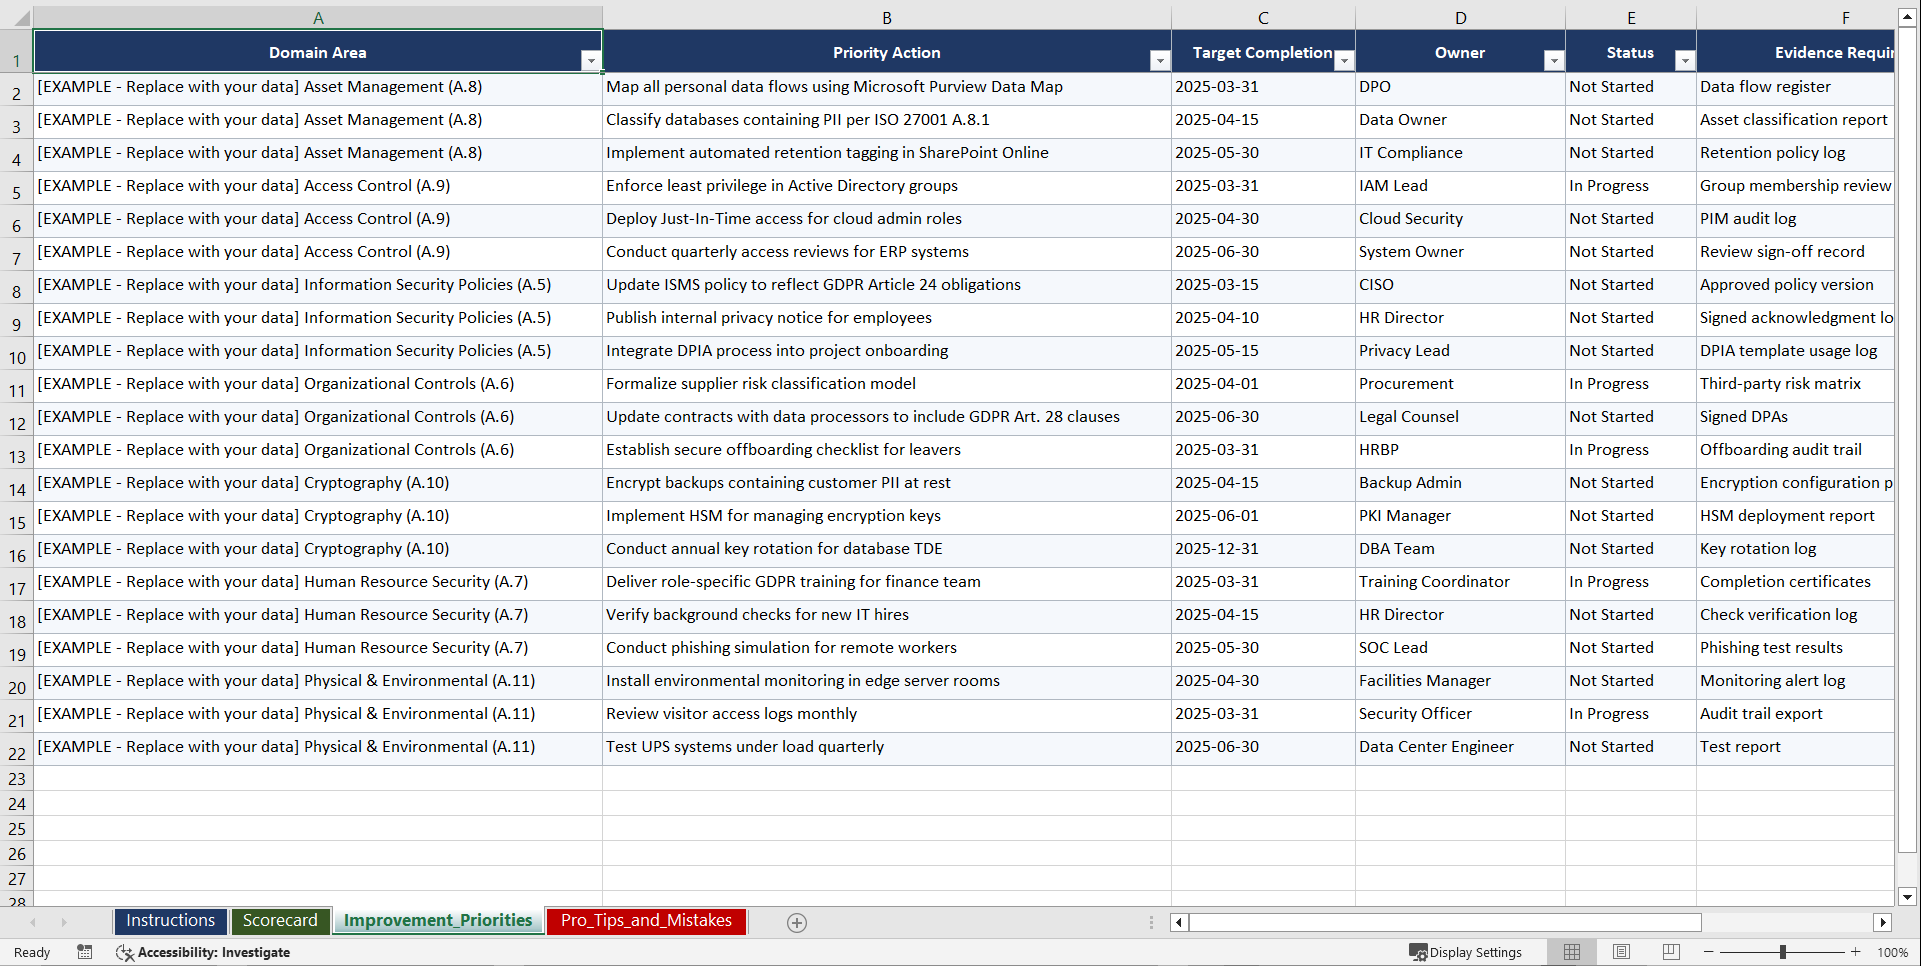Viewport: 1921px width, 966px height.
Task: Click the Zoom Out minus icon
Action: [x=1708, y=952]
